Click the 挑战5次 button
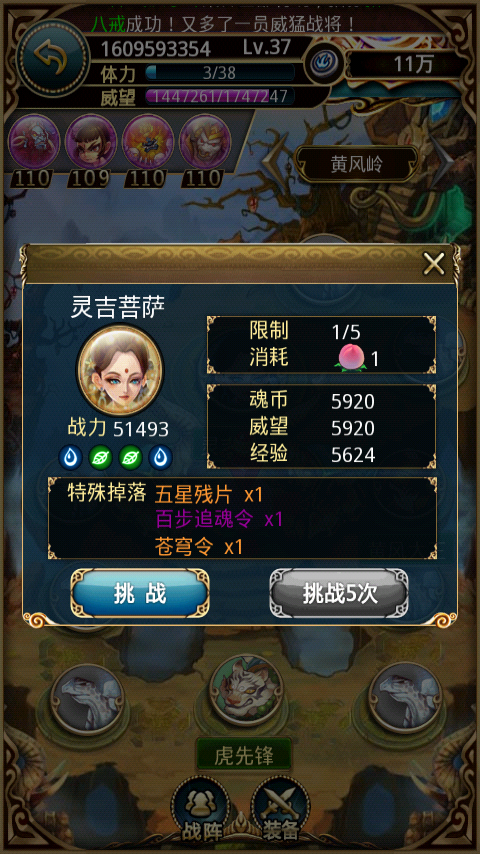Viewport: 480px width, 854px height. tap(339, 594)
